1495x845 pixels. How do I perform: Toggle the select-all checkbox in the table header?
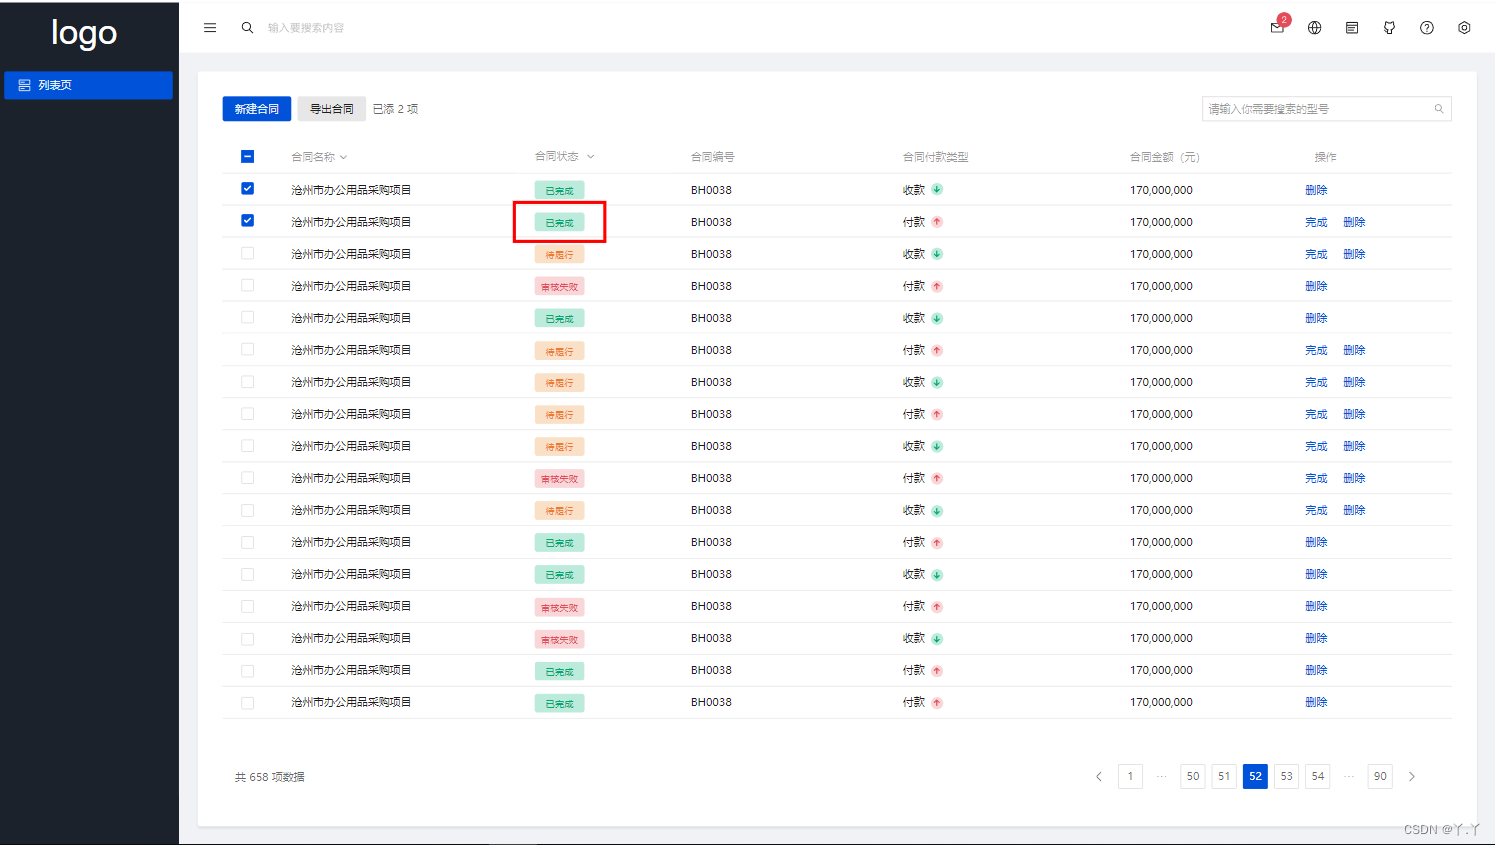(247, 156)
